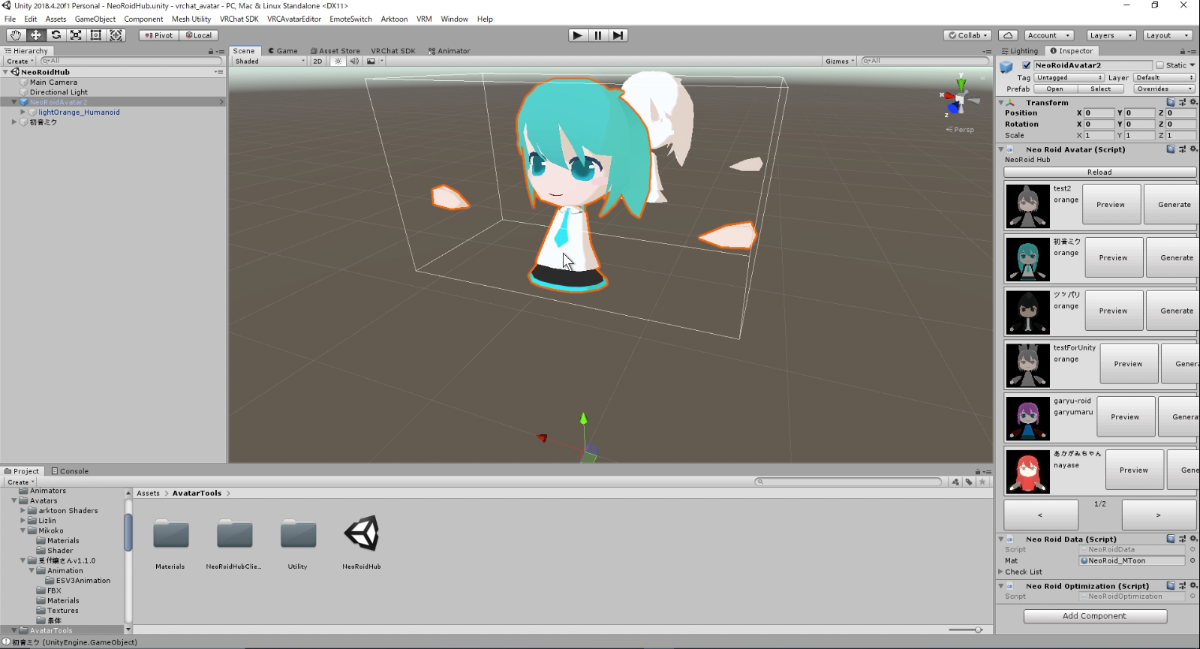The width and height of the screenshot is (1200, 649).
Task: Open the cloud services button
Action: [1009, 35]
